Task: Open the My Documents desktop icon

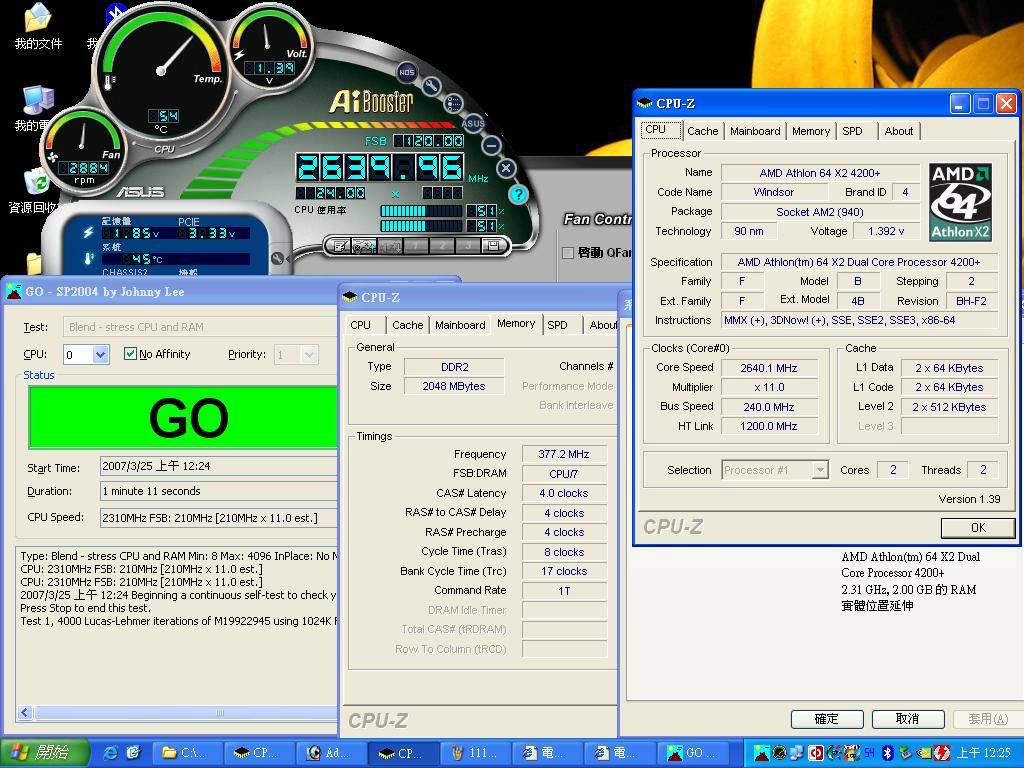Action: click(38, 26)
